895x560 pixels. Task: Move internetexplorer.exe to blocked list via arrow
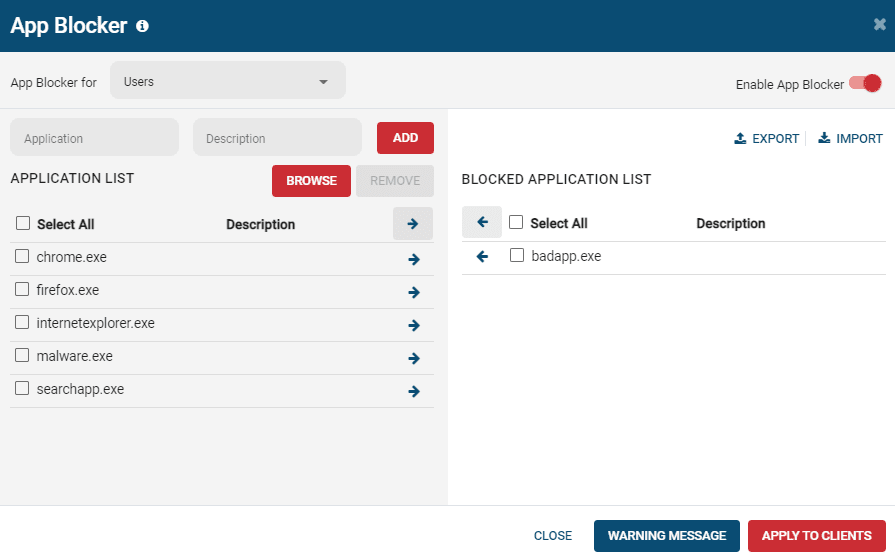click(x=413, y=326)
